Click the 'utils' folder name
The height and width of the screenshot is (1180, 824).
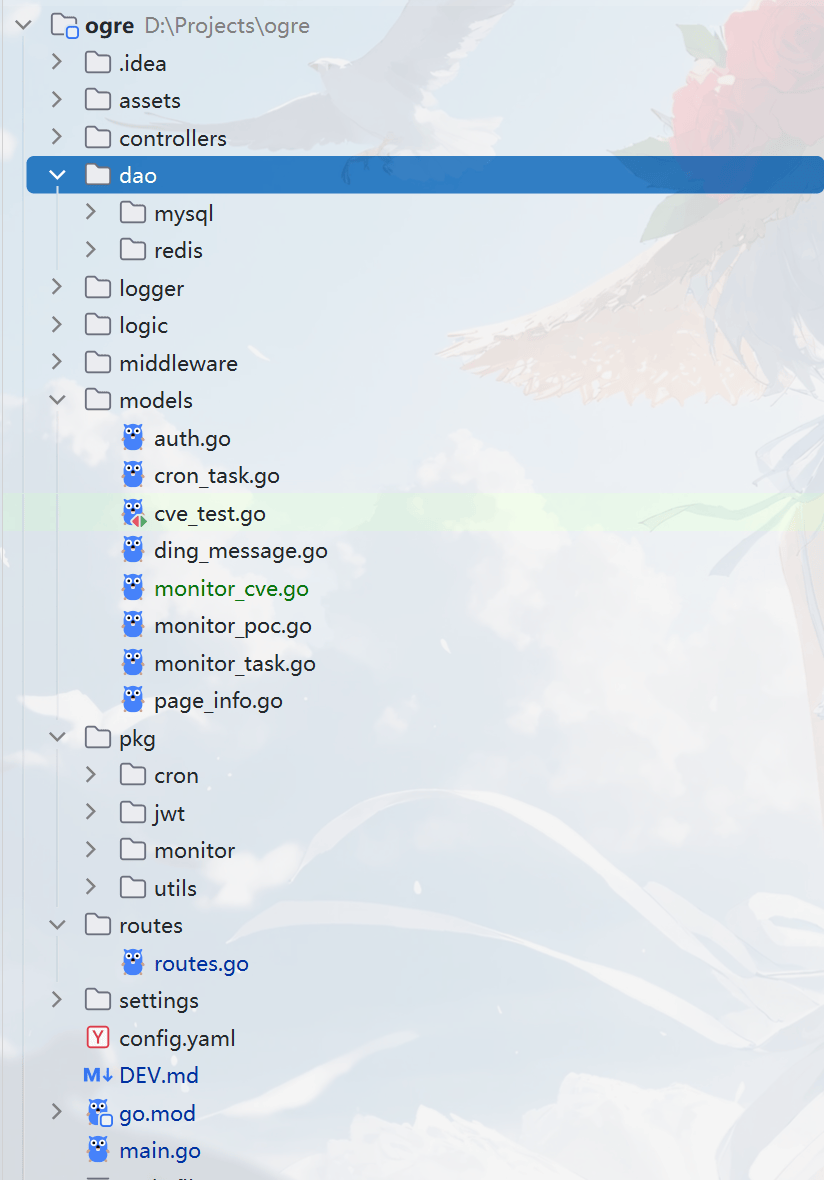tap(175, 888)
